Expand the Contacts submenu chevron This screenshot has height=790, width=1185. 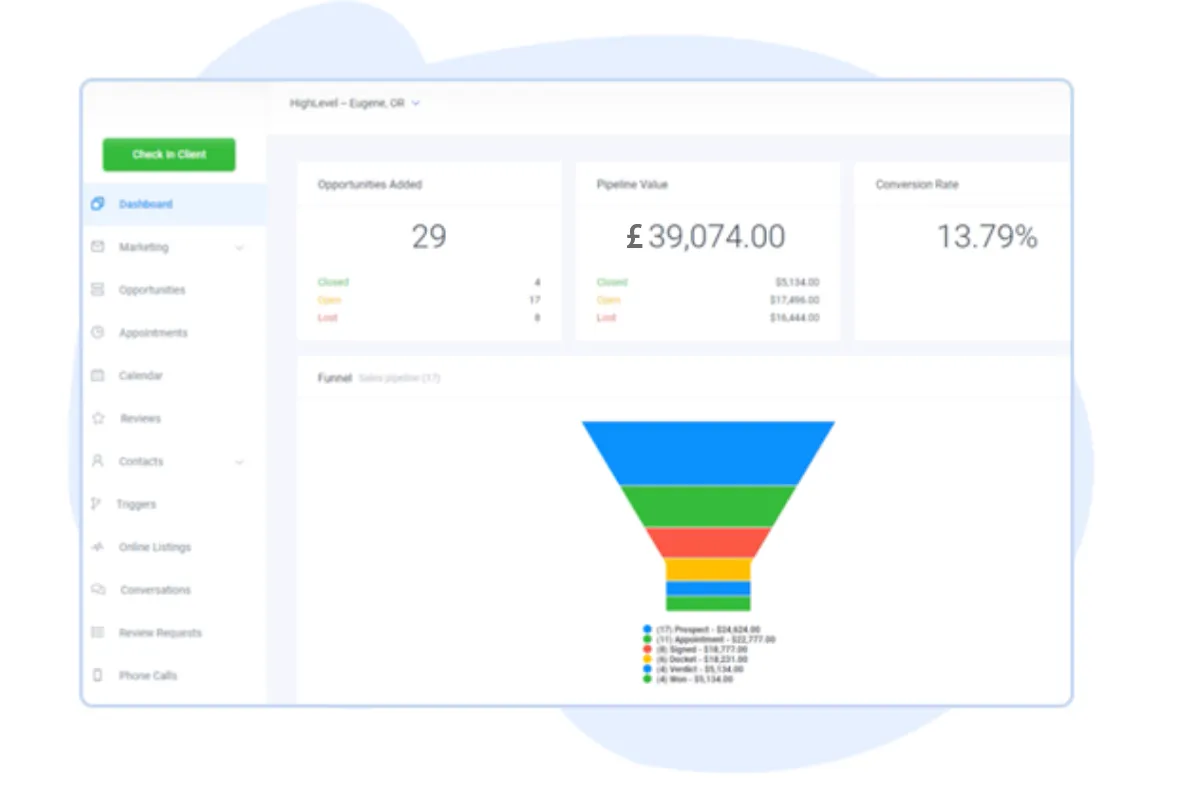coord(240,462)
